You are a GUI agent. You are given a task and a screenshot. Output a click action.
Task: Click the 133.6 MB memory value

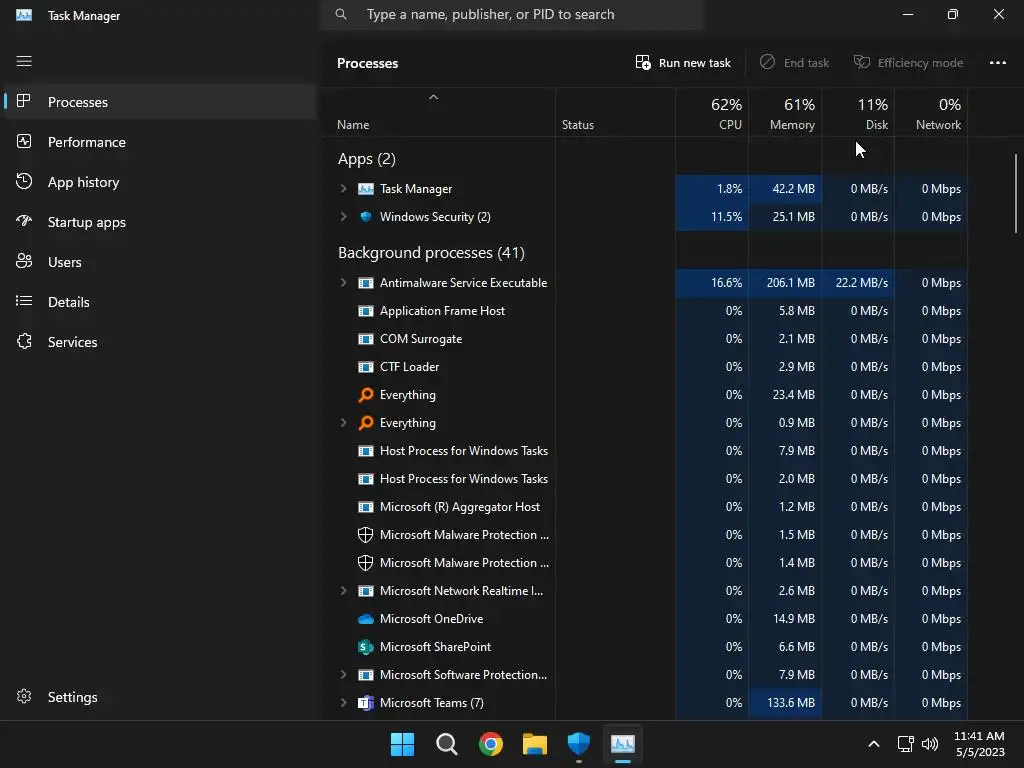point(790,703)
